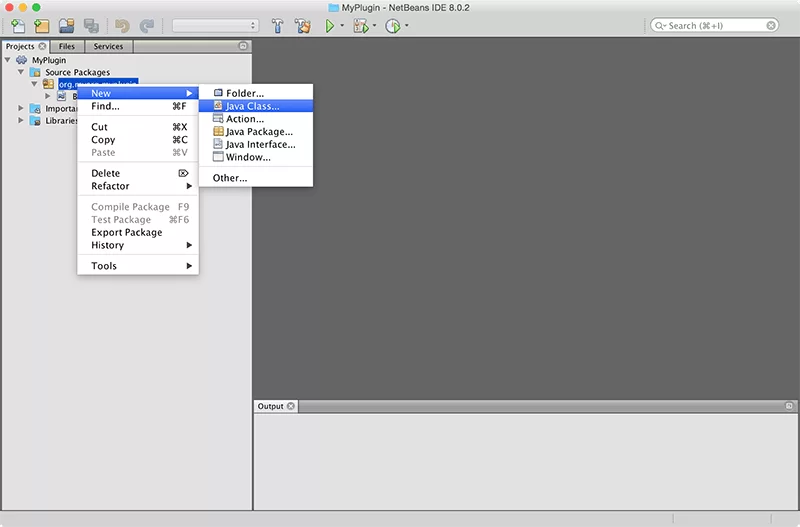Open the History submenu
The height and width of the screenshot is (527, 800).
[x=138, y=245]
